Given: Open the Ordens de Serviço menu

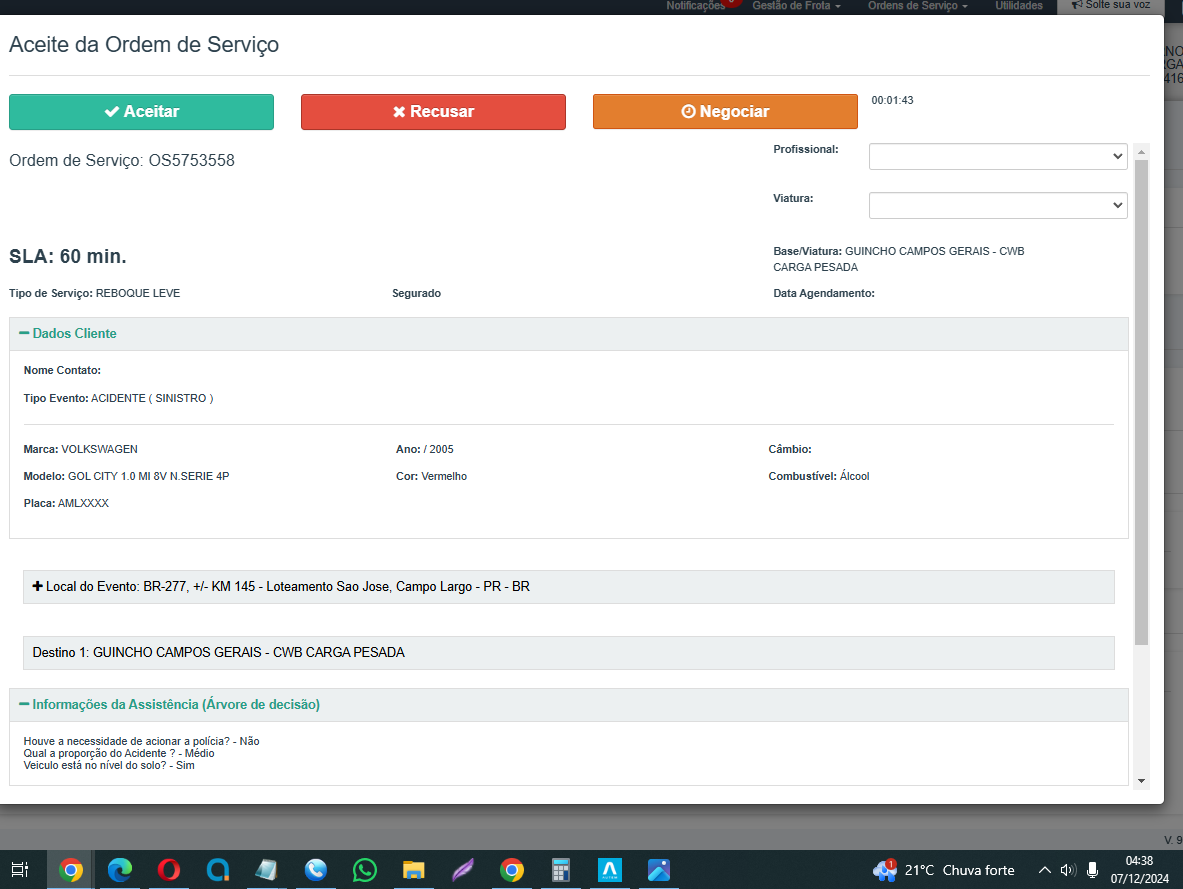Looking at the screenshot, I should point(917,6).
